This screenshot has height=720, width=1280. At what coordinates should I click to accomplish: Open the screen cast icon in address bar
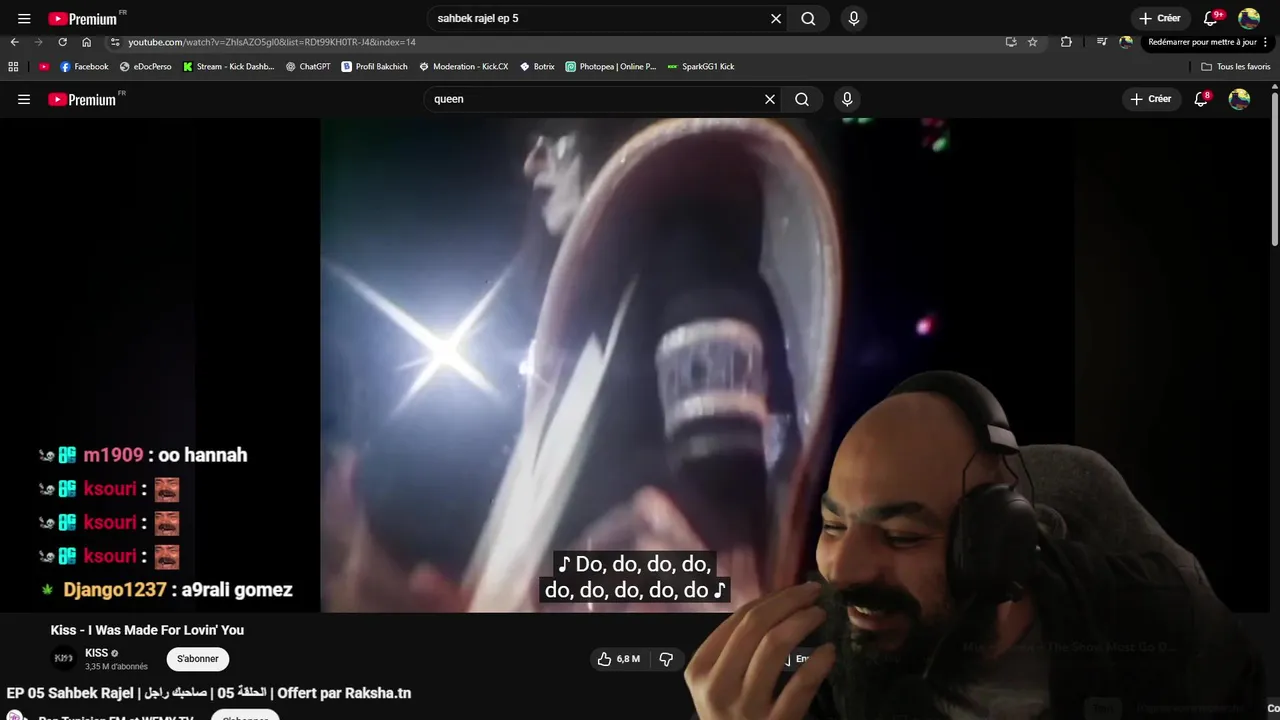[1011, 42]
